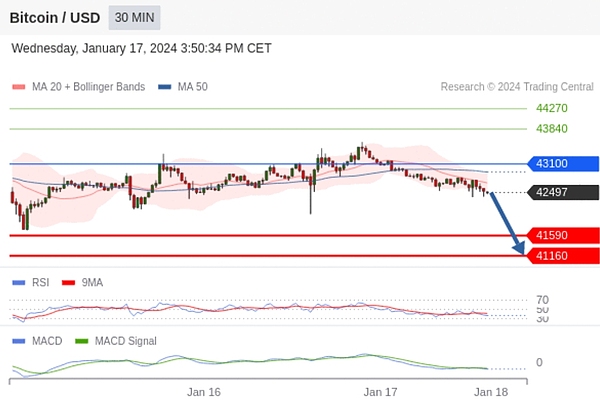The image size is (600, 406).
Task: Select the 44270 resistance level label
Action: (x=551, y=108)
